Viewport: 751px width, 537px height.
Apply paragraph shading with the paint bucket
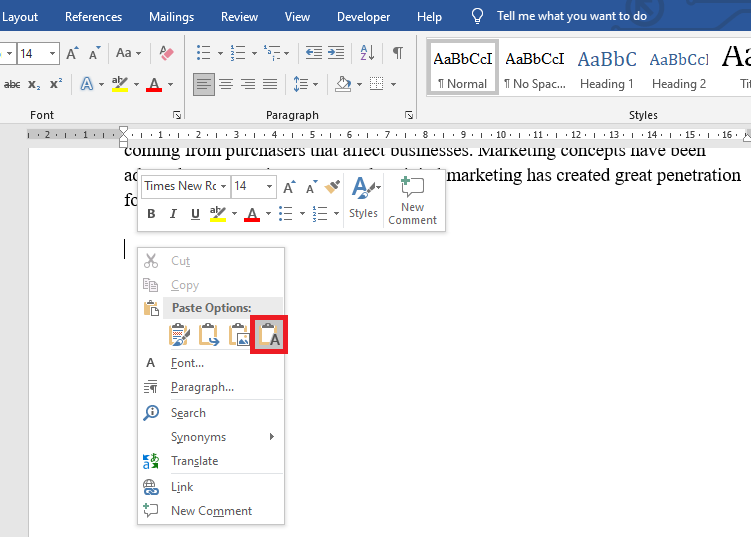(343, 84)
